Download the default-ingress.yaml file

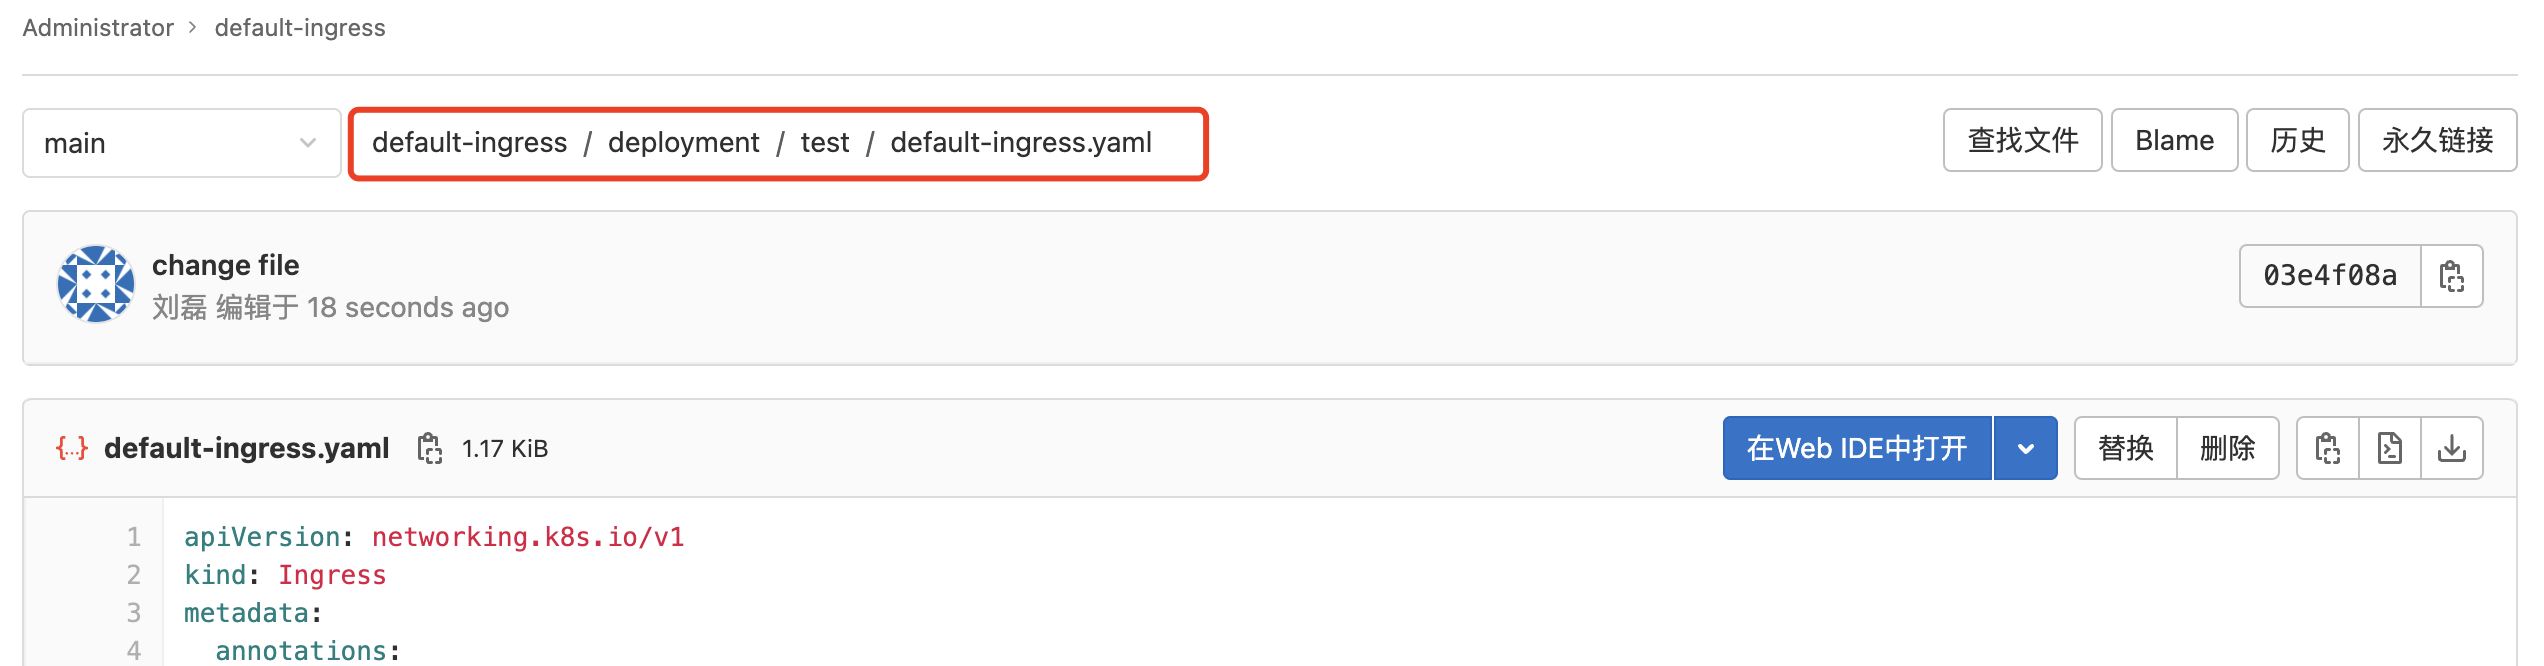click(x=2452, y=448)
